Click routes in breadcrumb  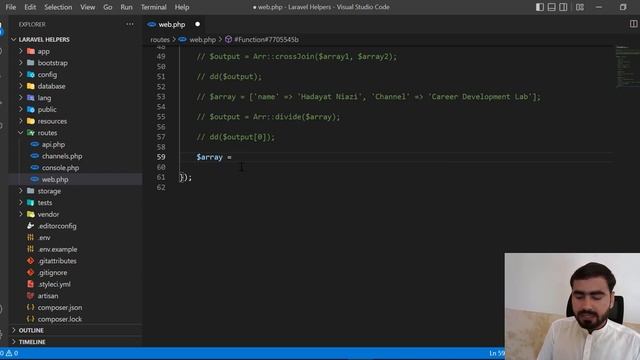click(160, 40)
